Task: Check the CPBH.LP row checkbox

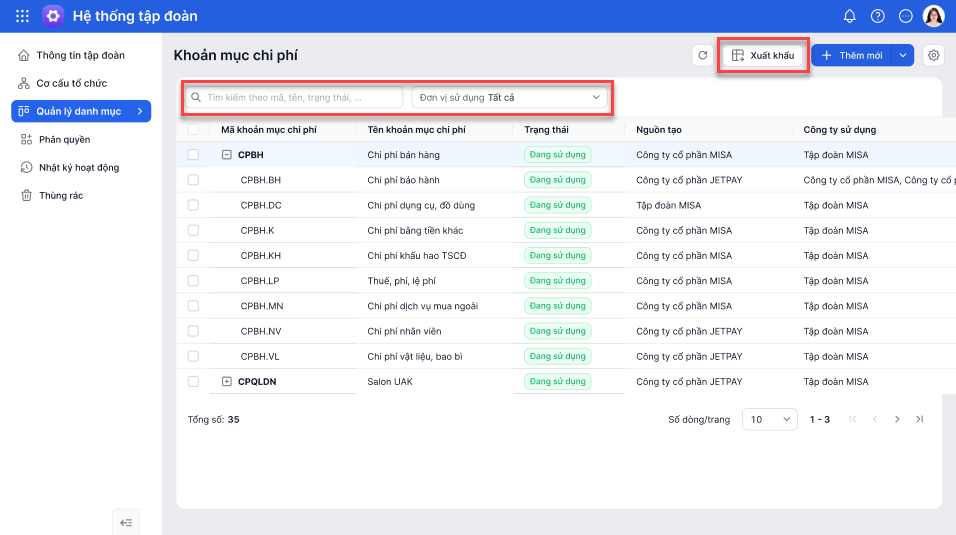Action: coord(193,281)
